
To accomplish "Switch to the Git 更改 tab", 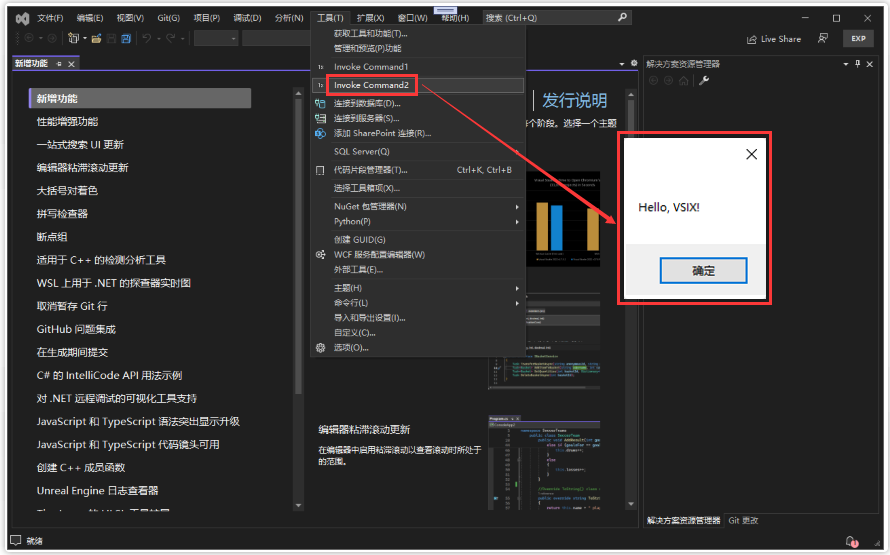I will point(743,520).
